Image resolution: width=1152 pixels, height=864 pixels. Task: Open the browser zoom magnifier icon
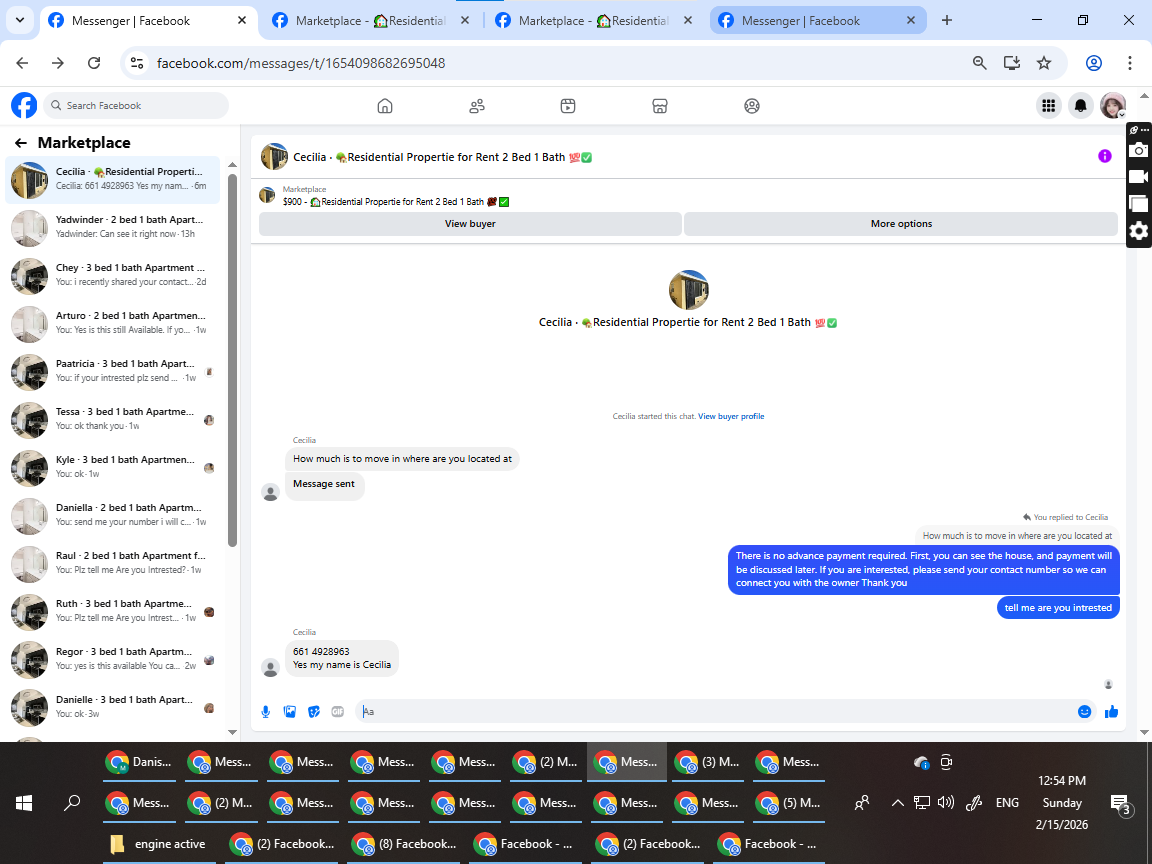coord(979,63)
